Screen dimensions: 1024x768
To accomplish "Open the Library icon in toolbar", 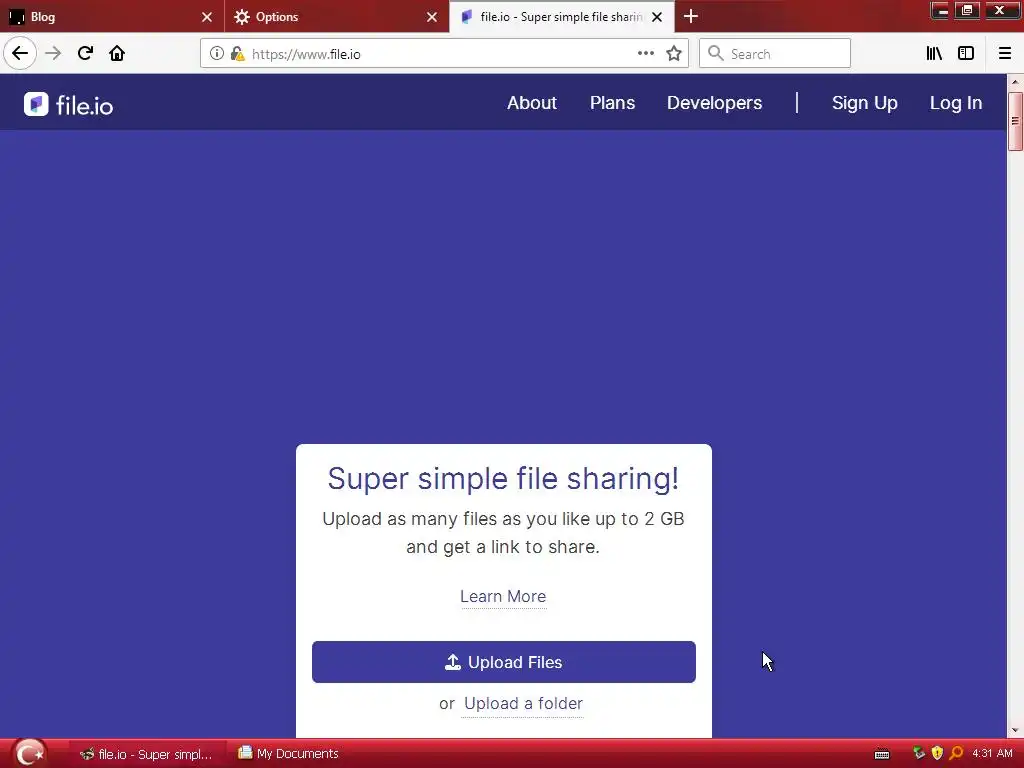I will [934, 54].
